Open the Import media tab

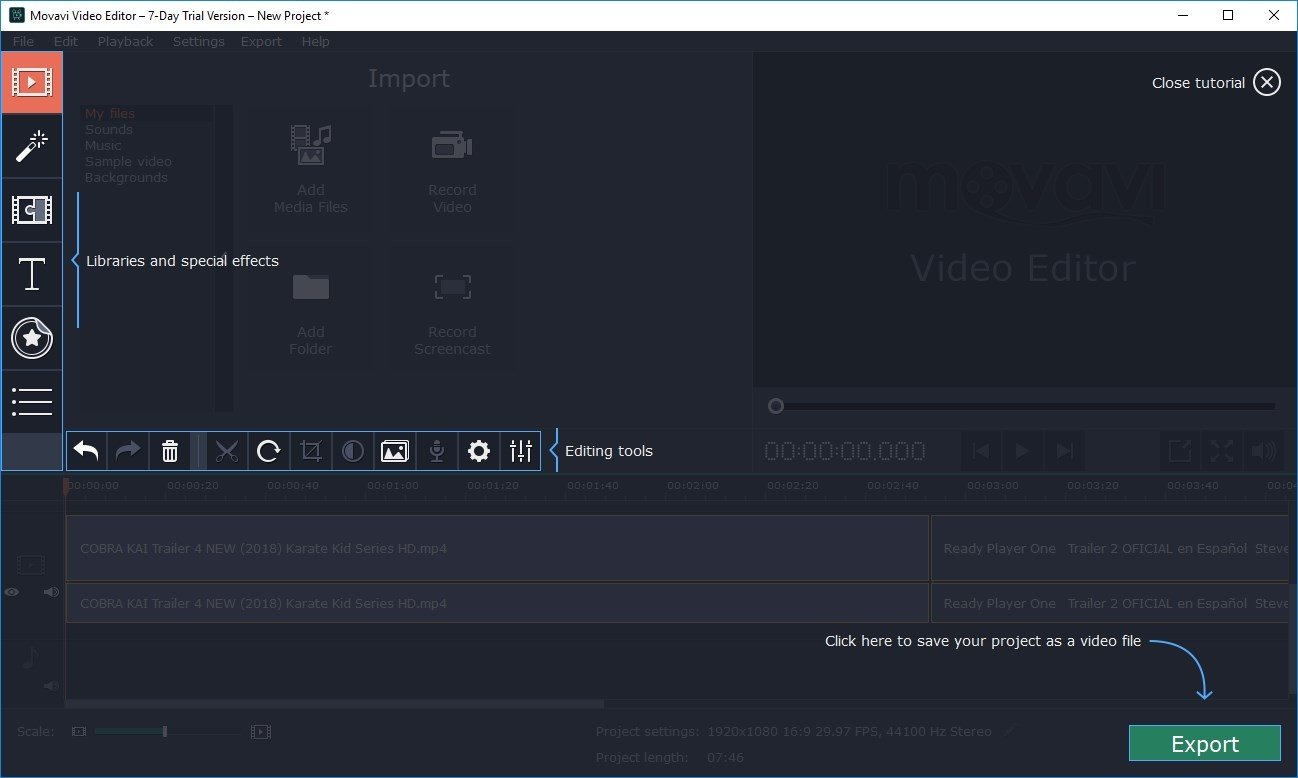(x=32, y=82)
